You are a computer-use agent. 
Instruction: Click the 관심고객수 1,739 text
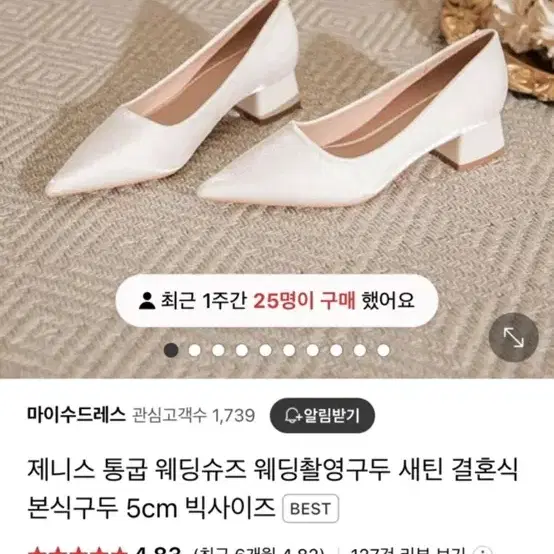coord(194,415)
